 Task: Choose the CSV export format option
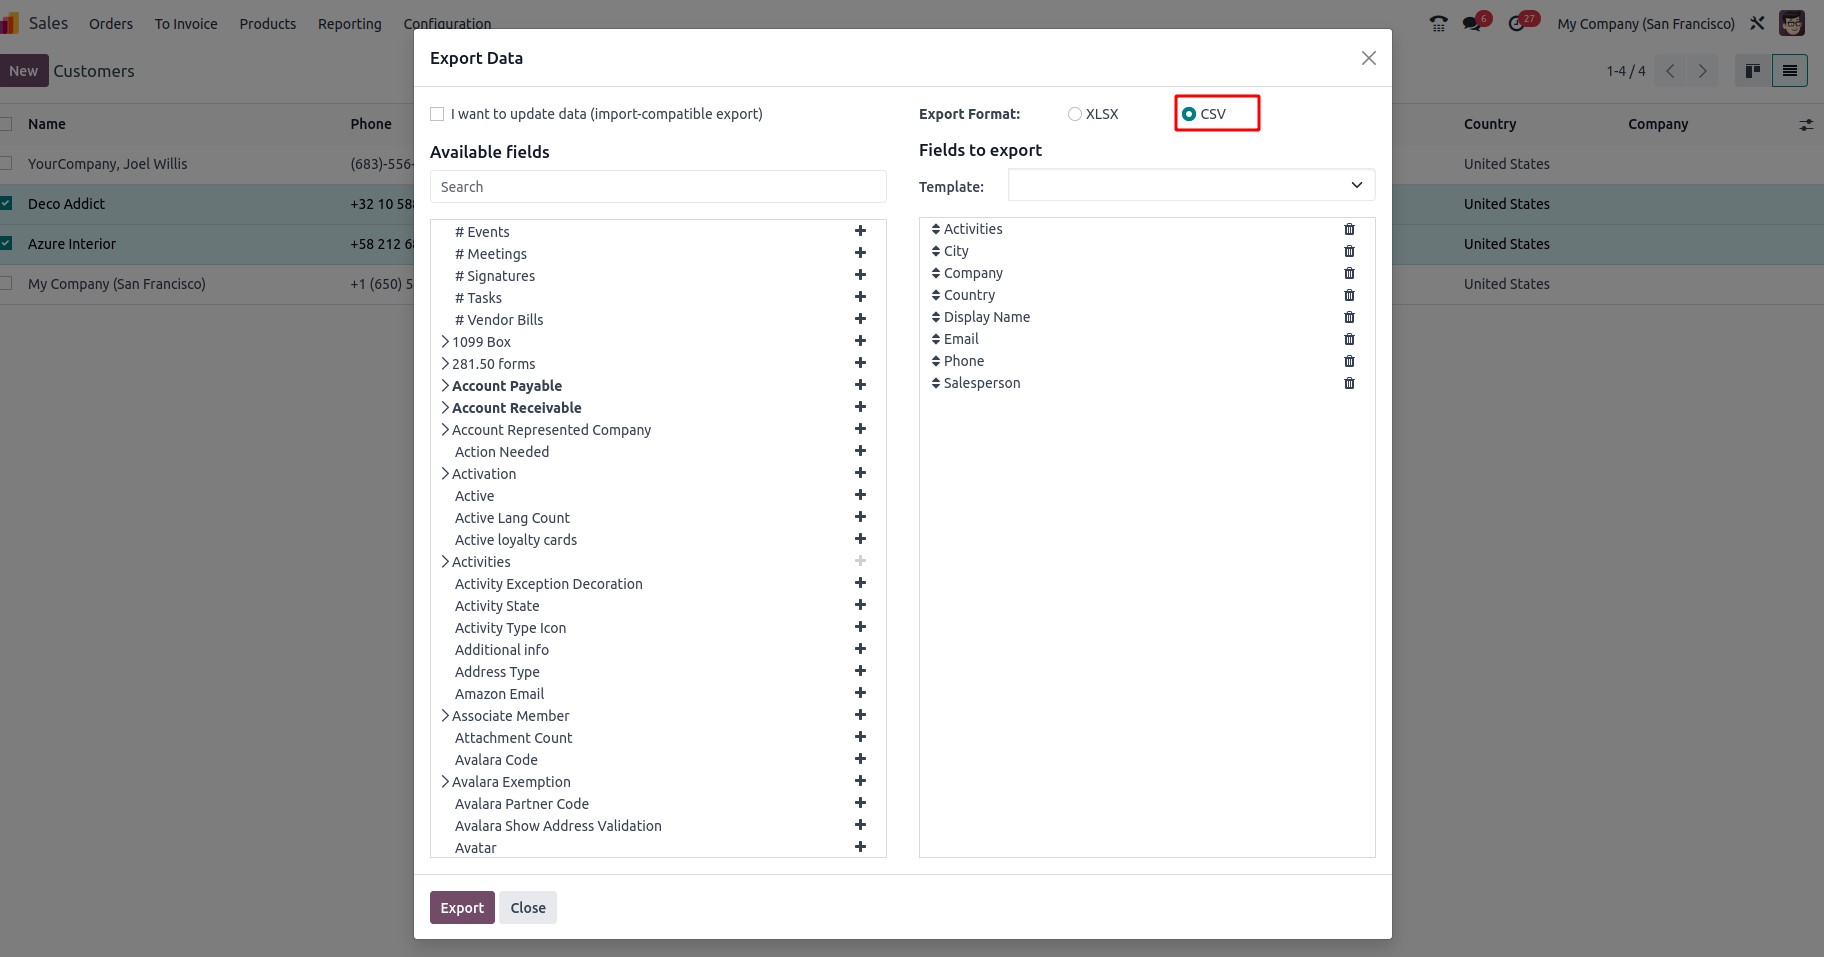pos(1189,114)
